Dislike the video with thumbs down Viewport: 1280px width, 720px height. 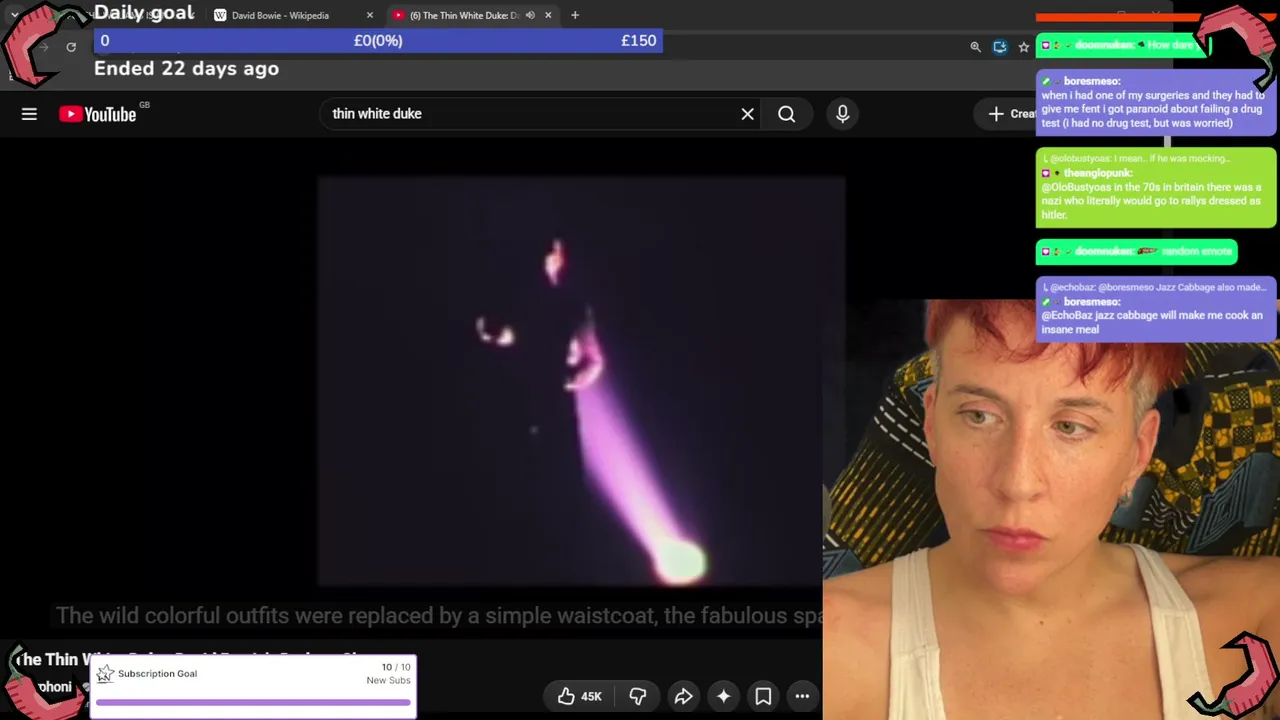point(637,696)
